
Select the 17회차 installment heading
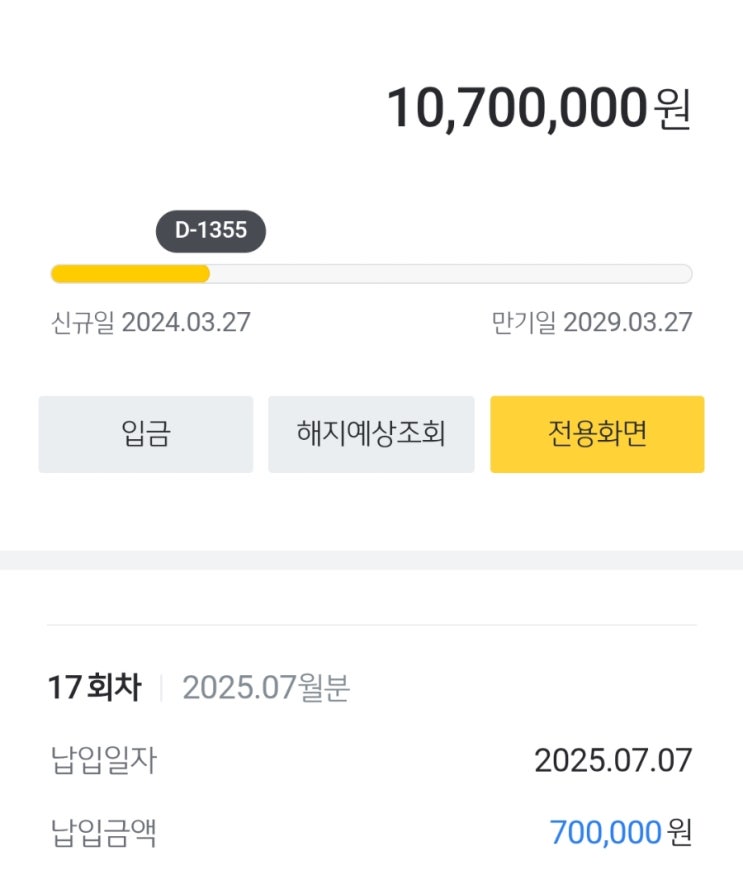pyautogui.click(x=94, y=688)
